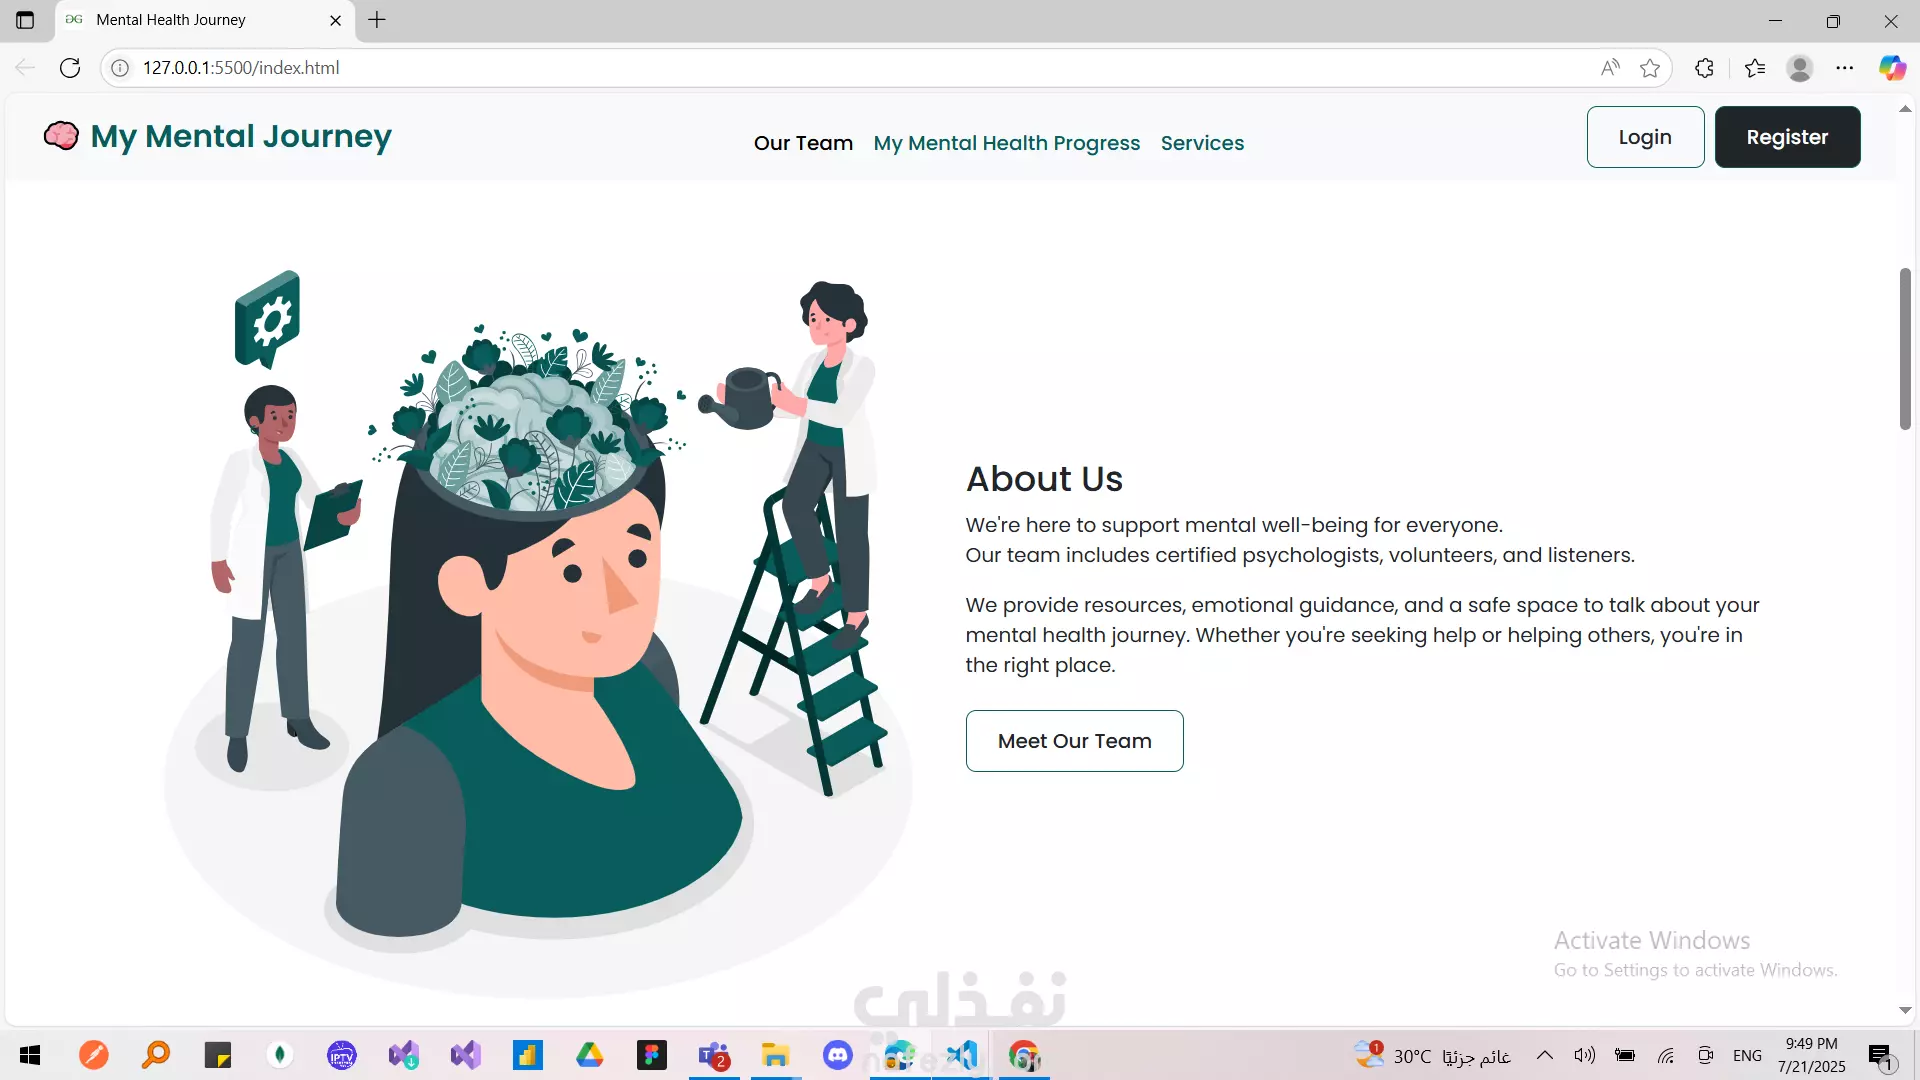Open Google Drive from the taskbar
The width and height of the screenshot is (1920, 1080).
pos(590,1055)
